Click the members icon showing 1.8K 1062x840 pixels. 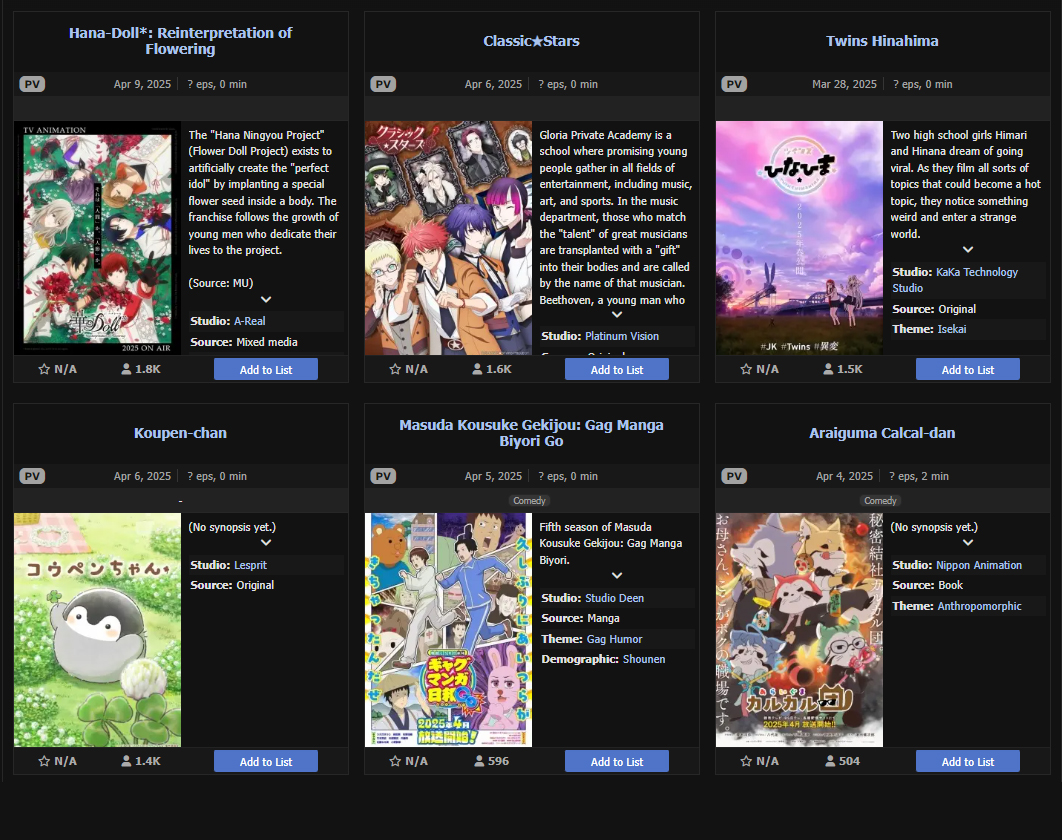(x=126, y=369)
